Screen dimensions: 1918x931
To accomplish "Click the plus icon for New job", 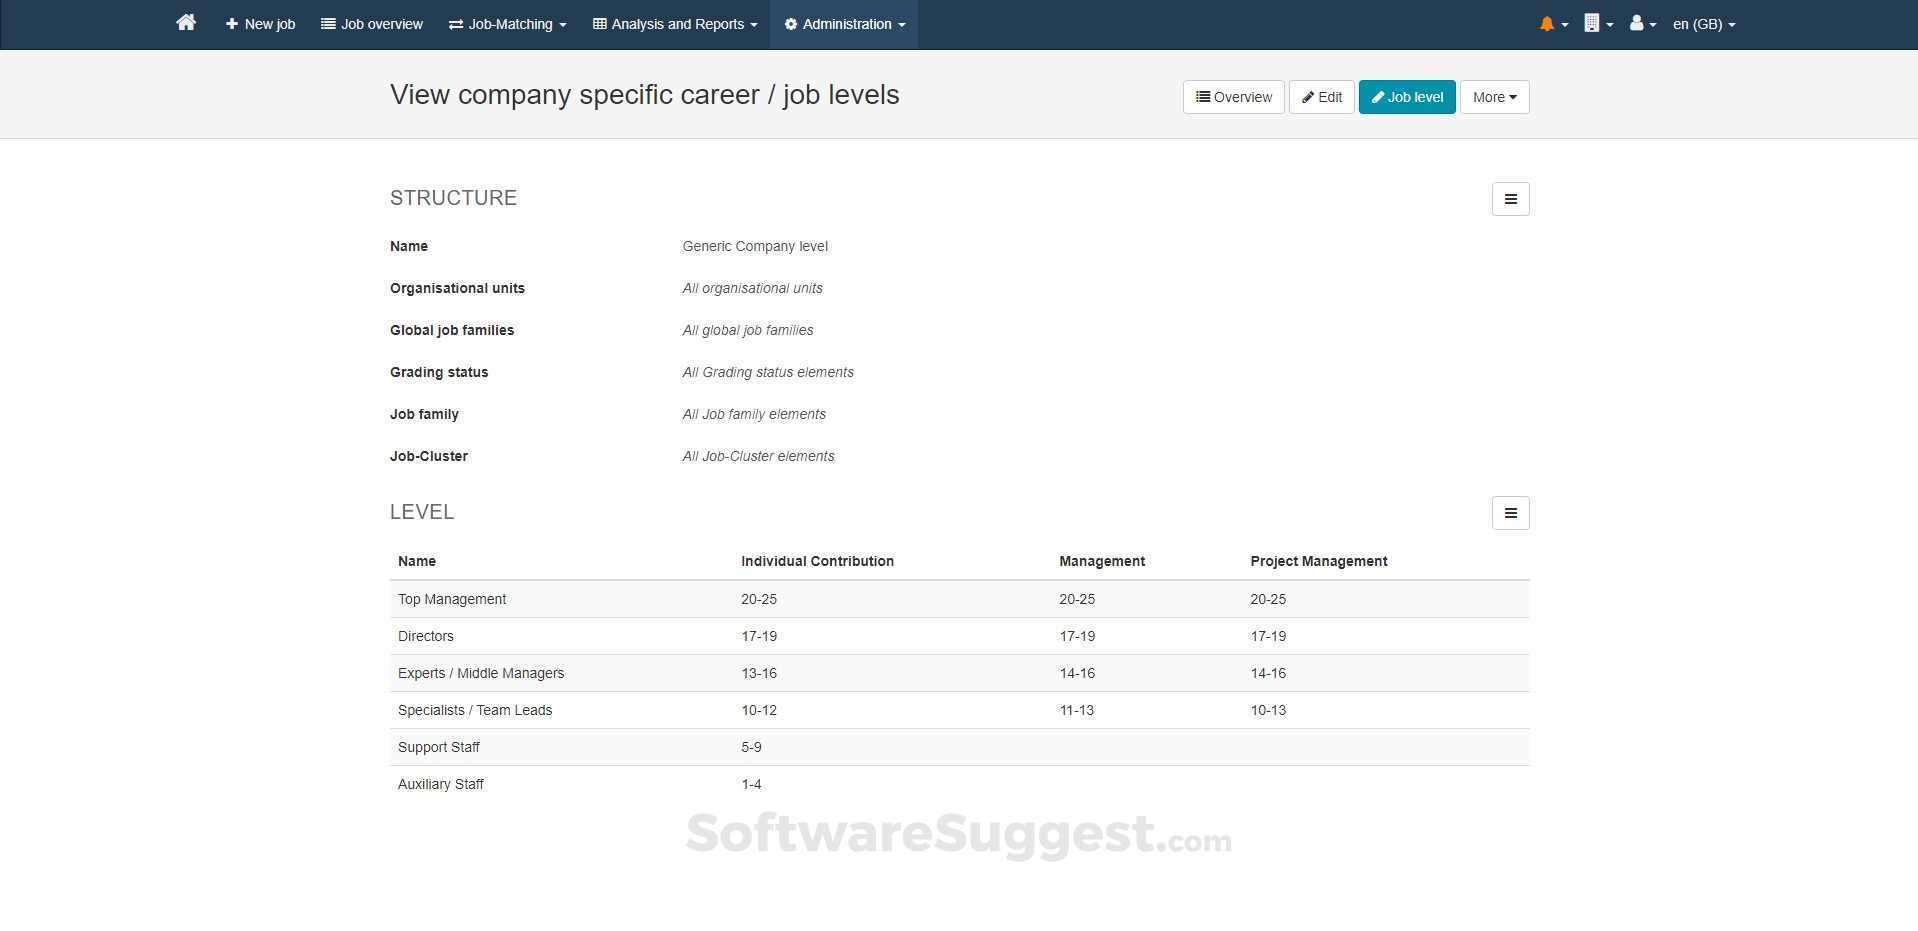I will [x=231, y=23].
